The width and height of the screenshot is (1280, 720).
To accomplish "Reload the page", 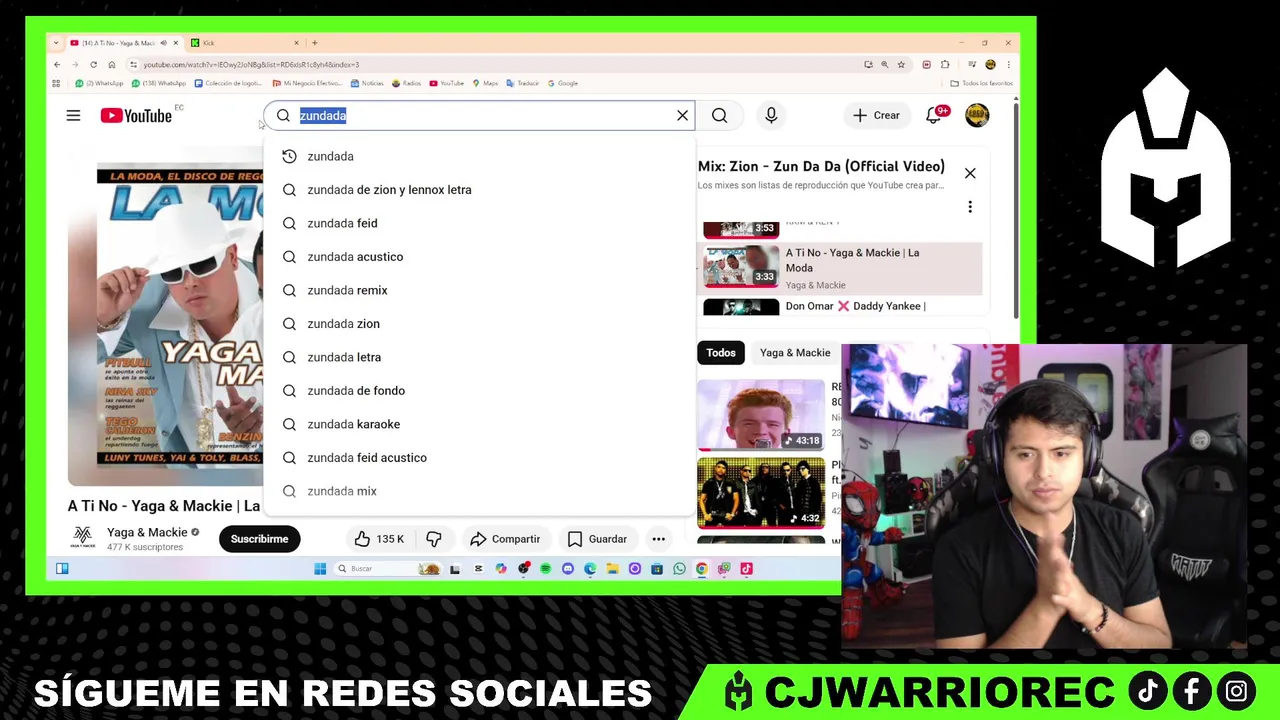I will 93,65.
